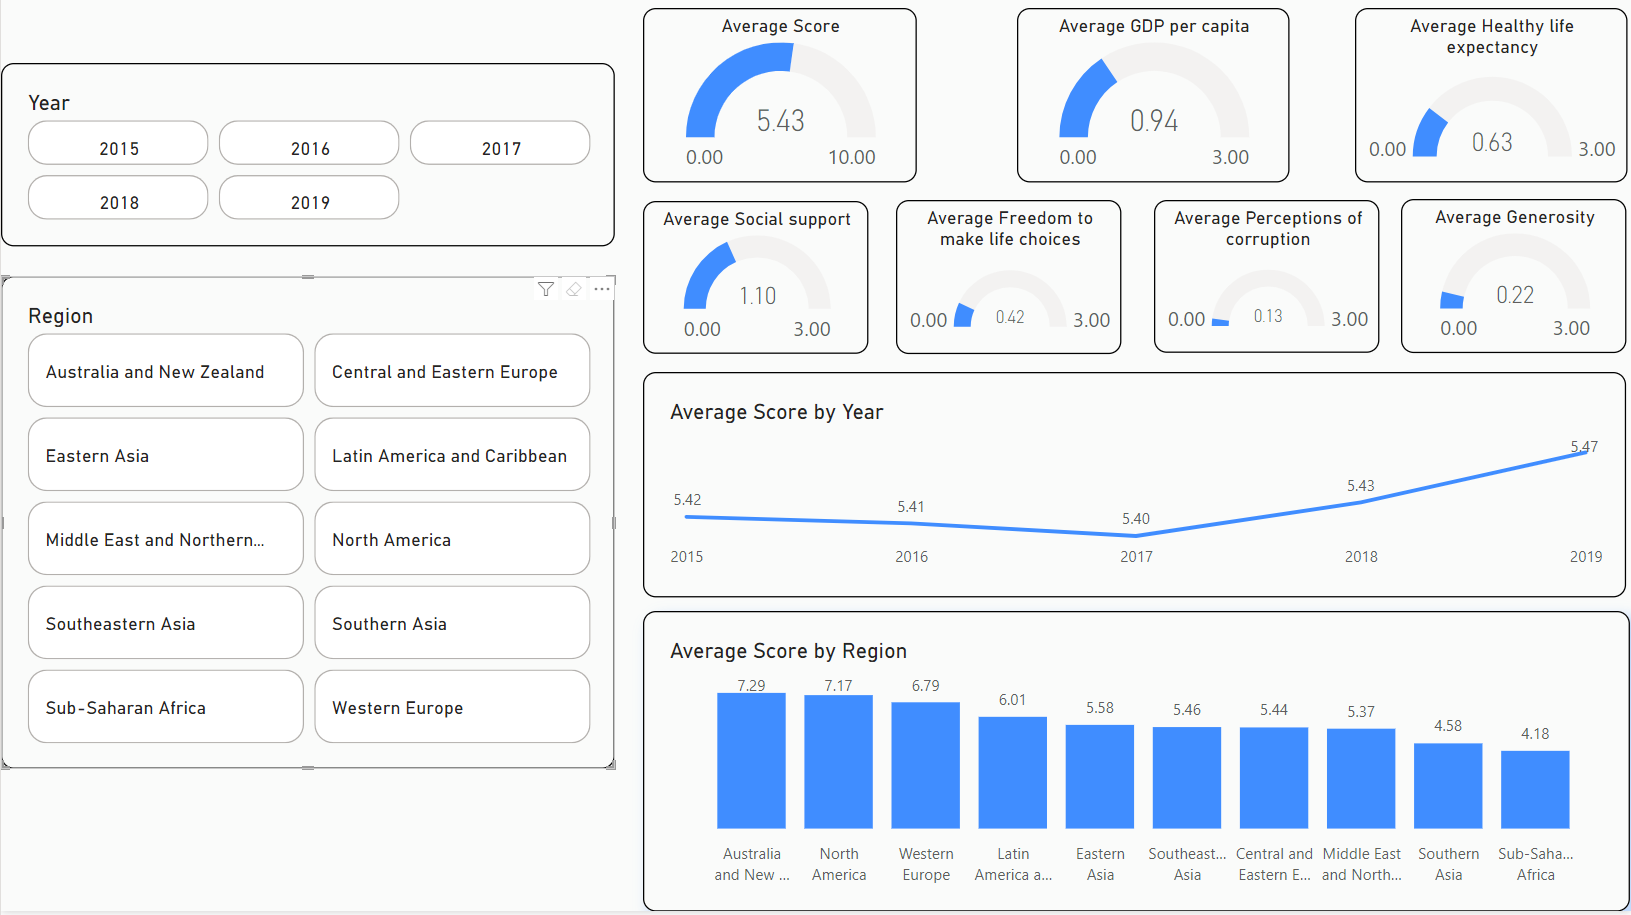Click the 5.42 data label for 2015

coord(687,500)
